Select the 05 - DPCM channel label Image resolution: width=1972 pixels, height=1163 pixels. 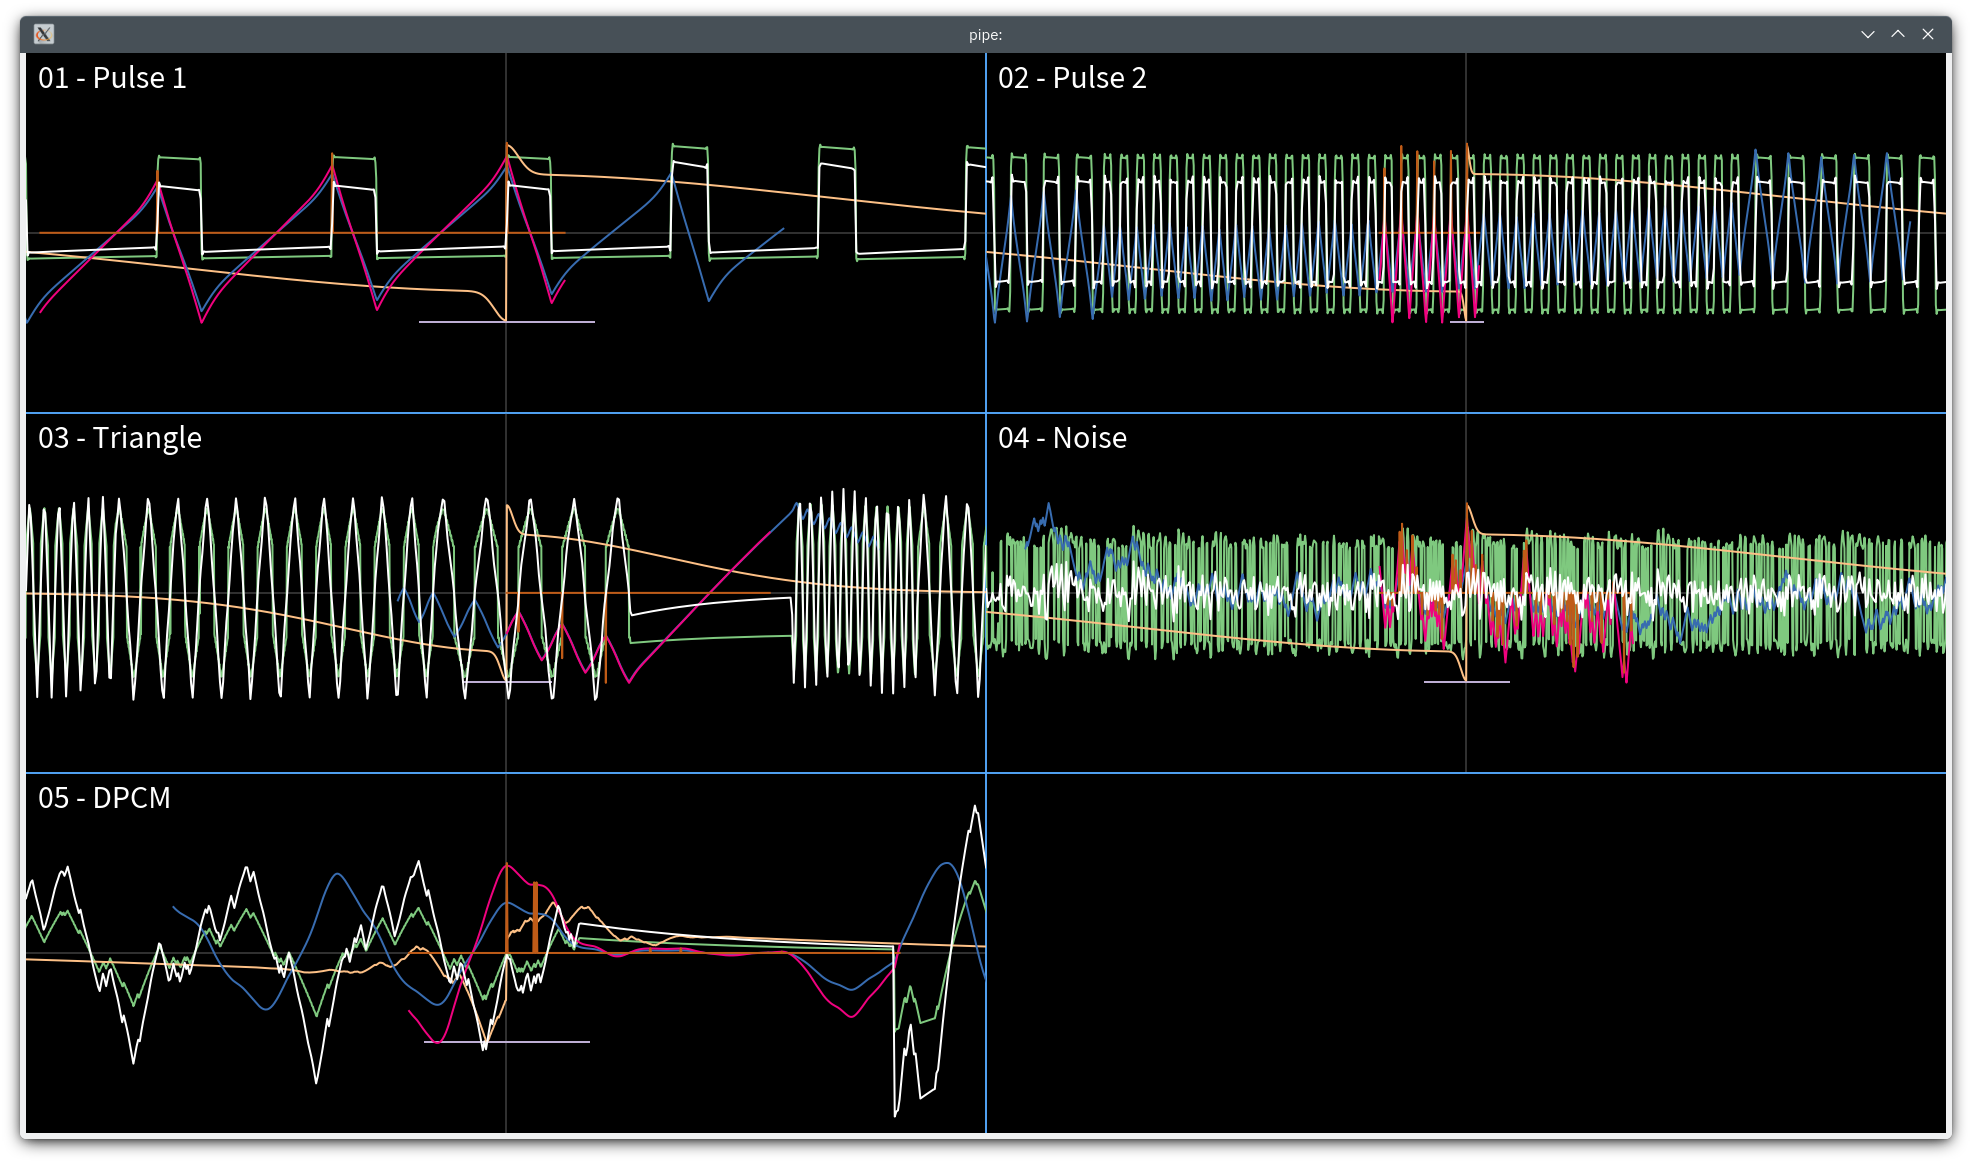tap(104, 798)
